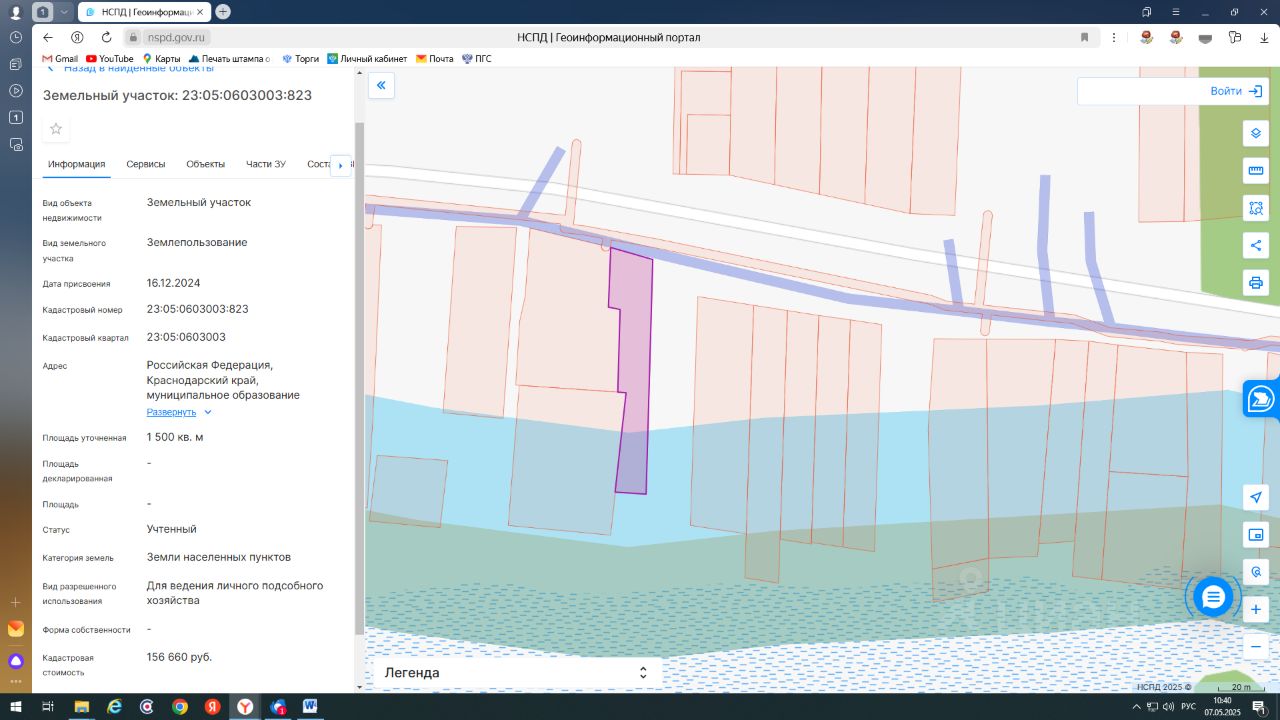This screenshot has width=1280, height=720.
Task: Open the Почта bookmark
Action: [435, 59]
